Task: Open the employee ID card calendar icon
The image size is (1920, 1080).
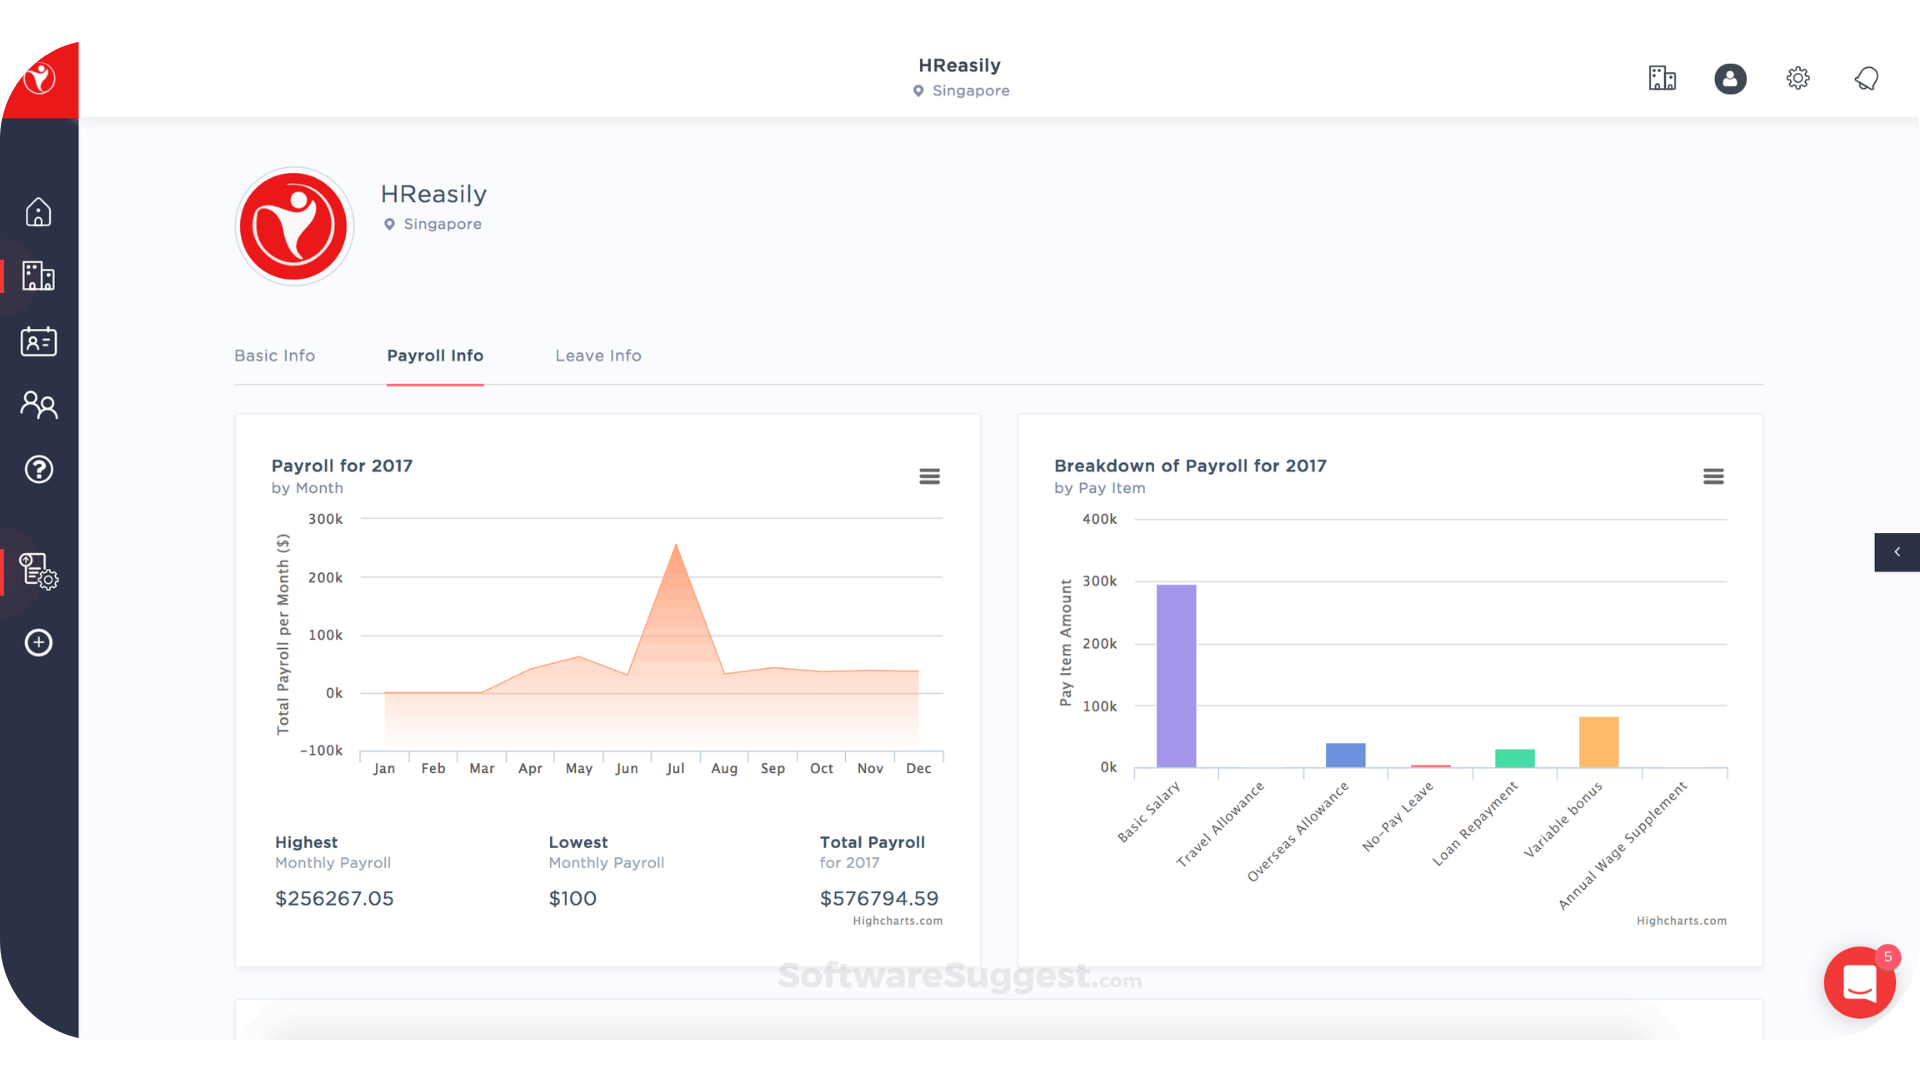Action: click(38, 341)
